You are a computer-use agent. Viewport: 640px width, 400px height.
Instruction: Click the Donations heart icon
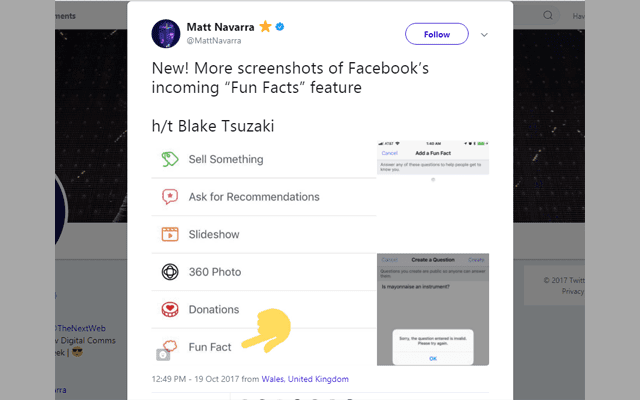click(x=170, y=309)
